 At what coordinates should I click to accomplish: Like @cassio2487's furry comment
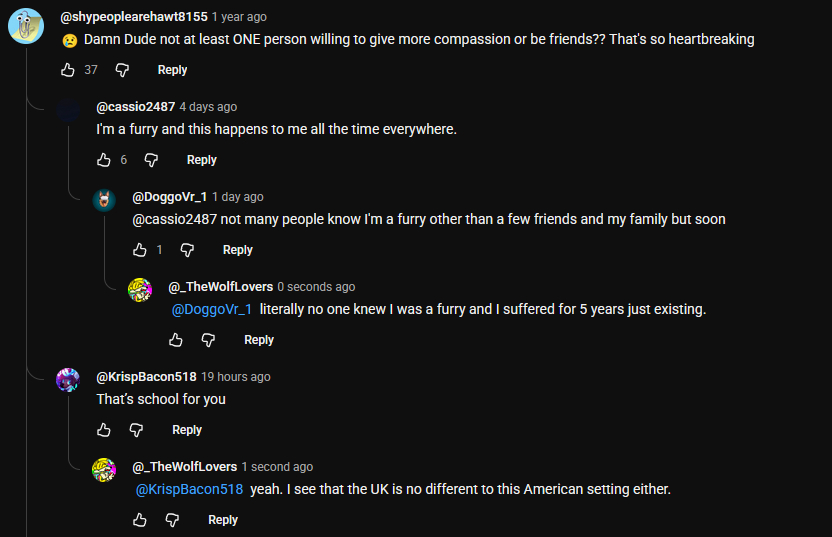click(x=104, y=160)
